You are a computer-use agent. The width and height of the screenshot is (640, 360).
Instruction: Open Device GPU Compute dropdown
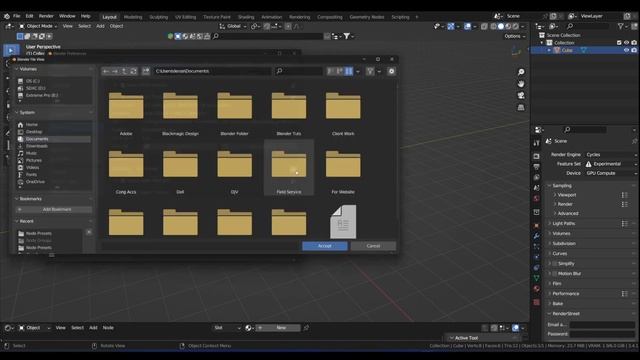tap(611, 173)
